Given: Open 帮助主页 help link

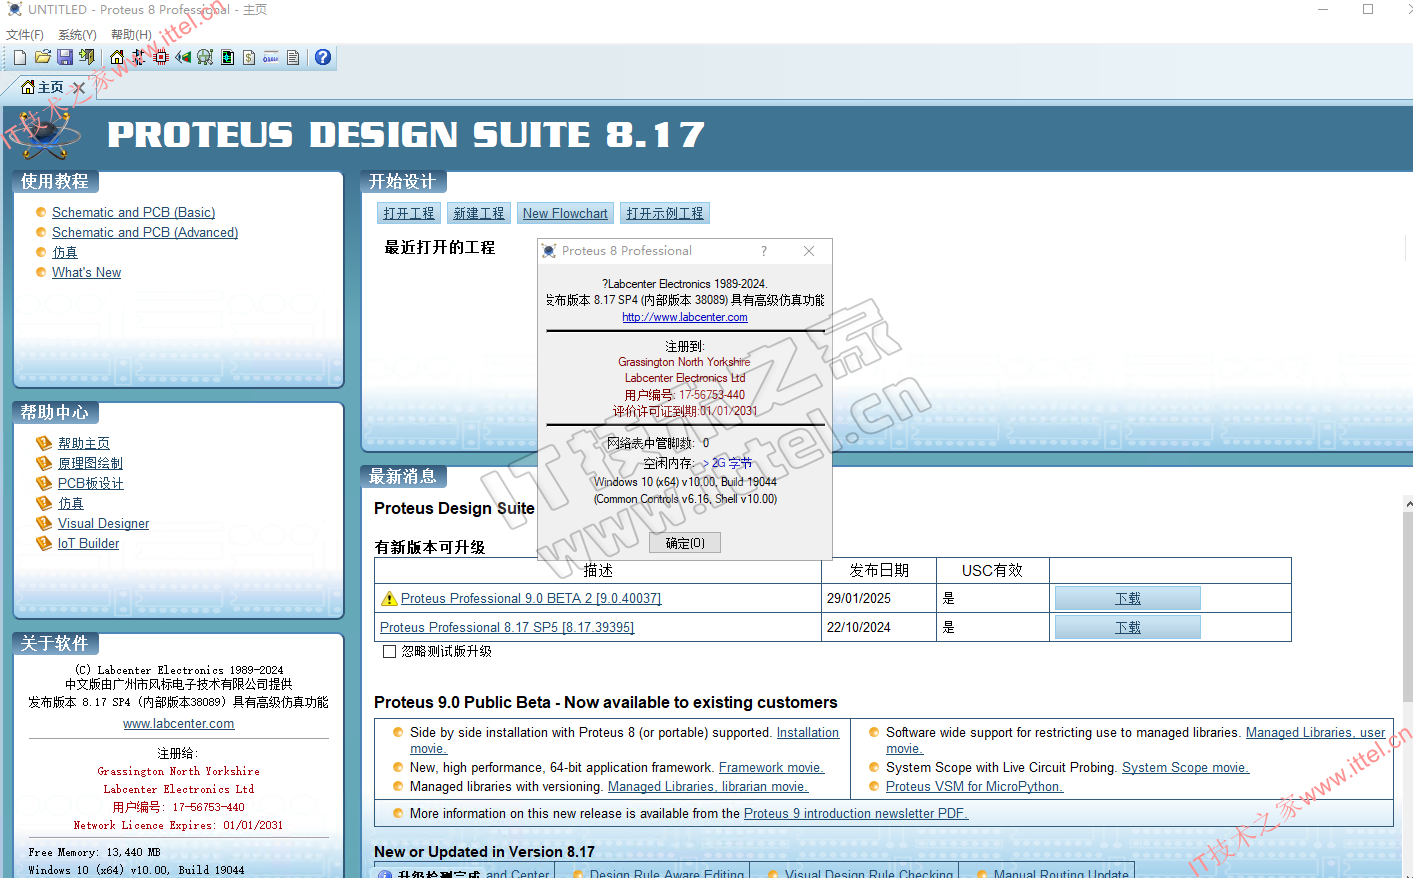Looking at the screenshot, I should [84, 443].
